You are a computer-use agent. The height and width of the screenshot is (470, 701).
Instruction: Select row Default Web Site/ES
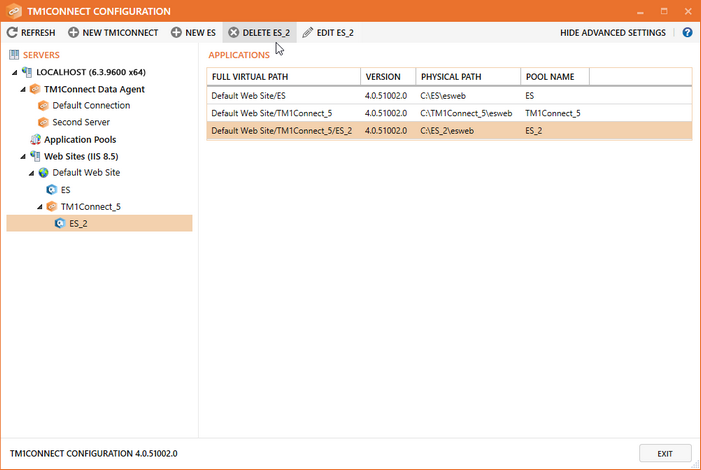click(x=449, y=96)
